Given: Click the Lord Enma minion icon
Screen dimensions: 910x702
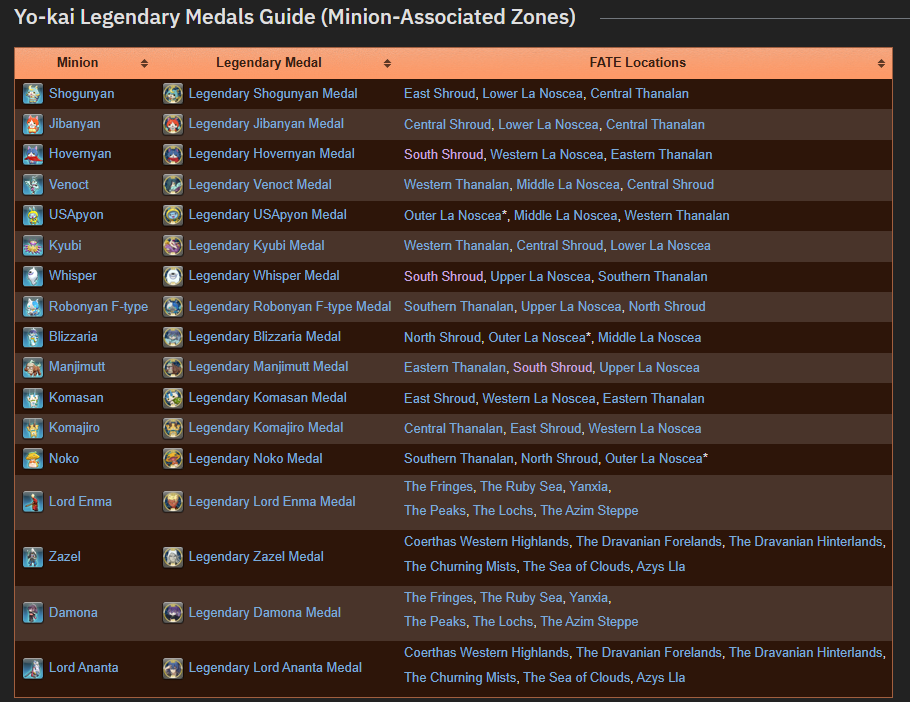Looking at the screenshot, I should 33,501.
